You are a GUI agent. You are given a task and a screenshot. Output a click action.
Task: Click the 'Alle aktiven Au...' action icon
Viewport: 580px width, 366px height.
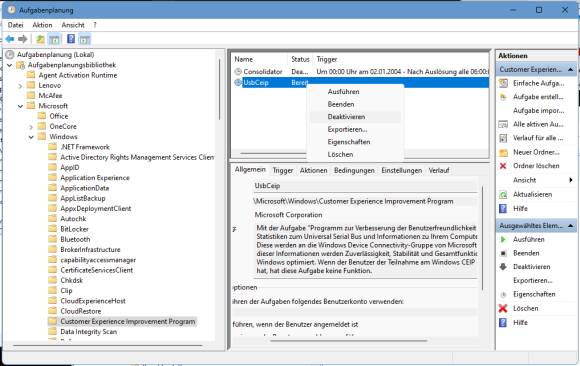click(503, 124)
